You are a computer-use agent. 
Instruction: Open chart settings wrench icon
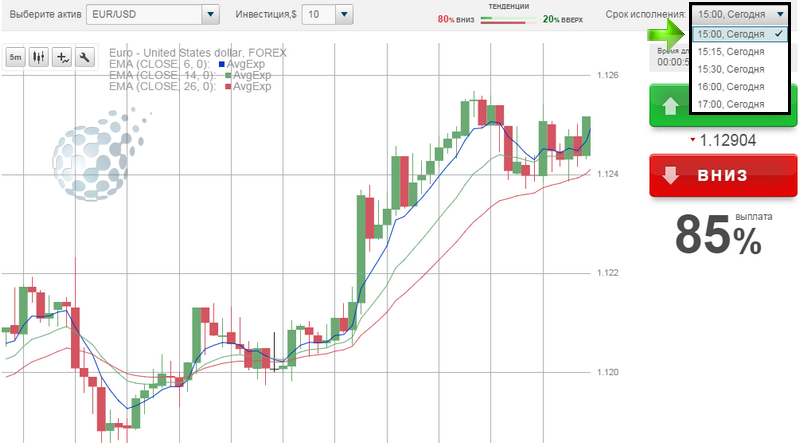click(x=84, y=58)
